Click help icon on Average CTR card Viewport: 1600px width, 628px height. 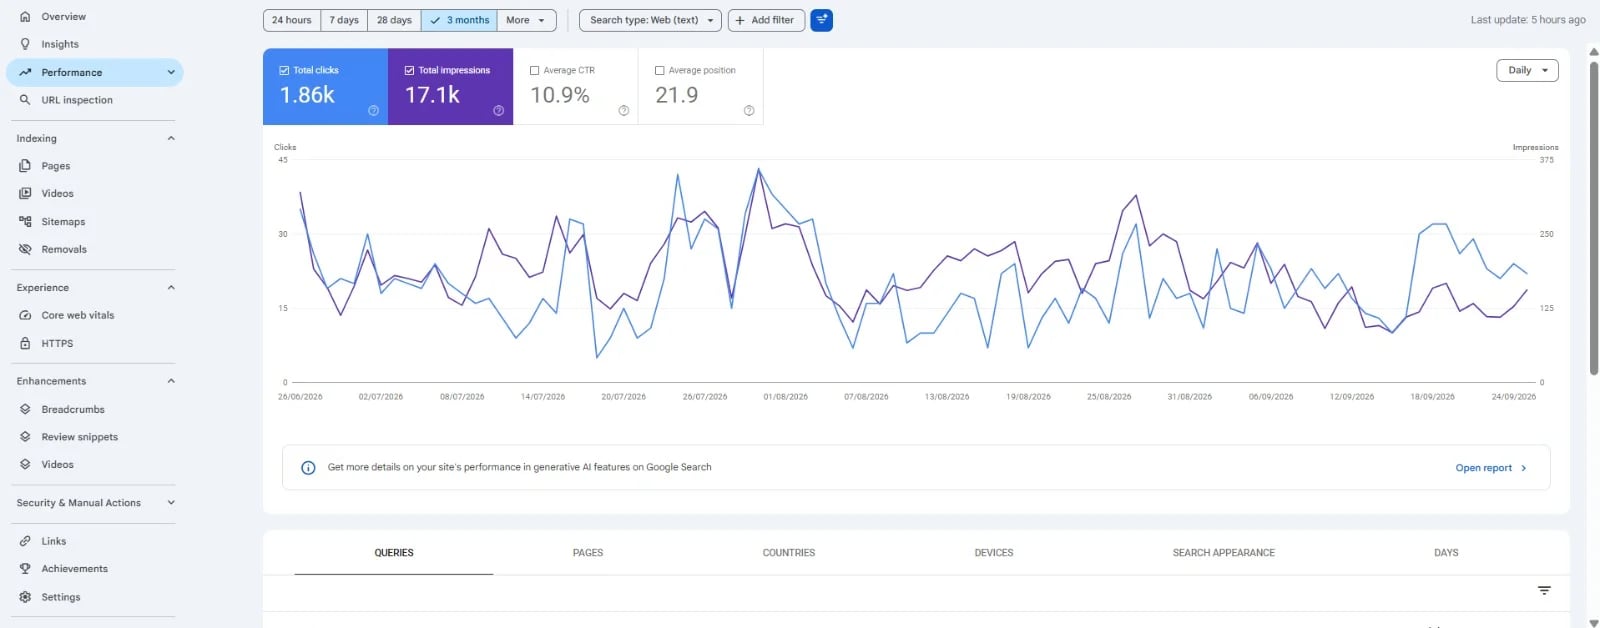pyautogui.click(x=623, y=111)
